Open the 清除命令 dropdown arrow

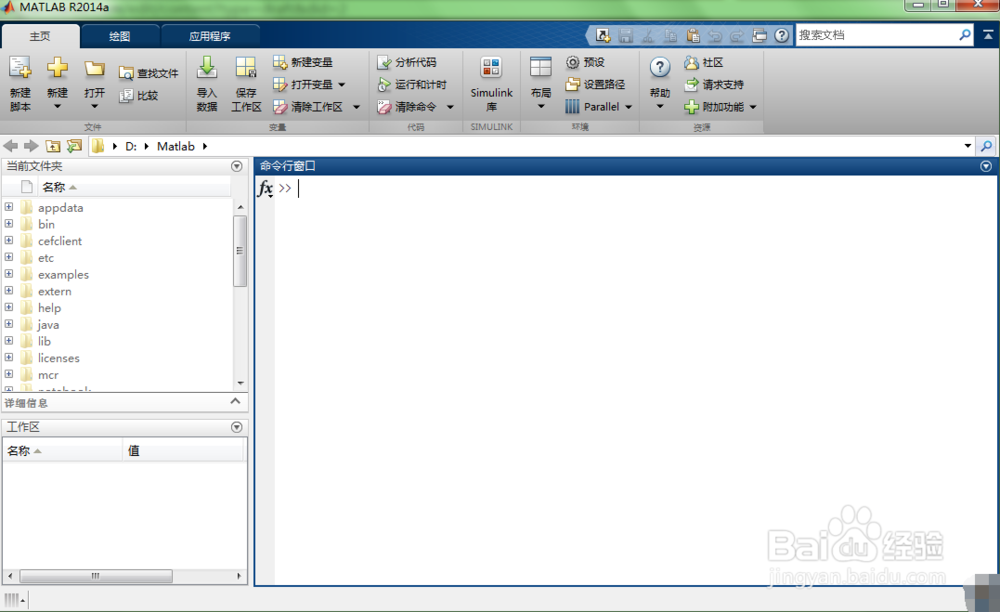pyautogui.click(x=450, y=107)
